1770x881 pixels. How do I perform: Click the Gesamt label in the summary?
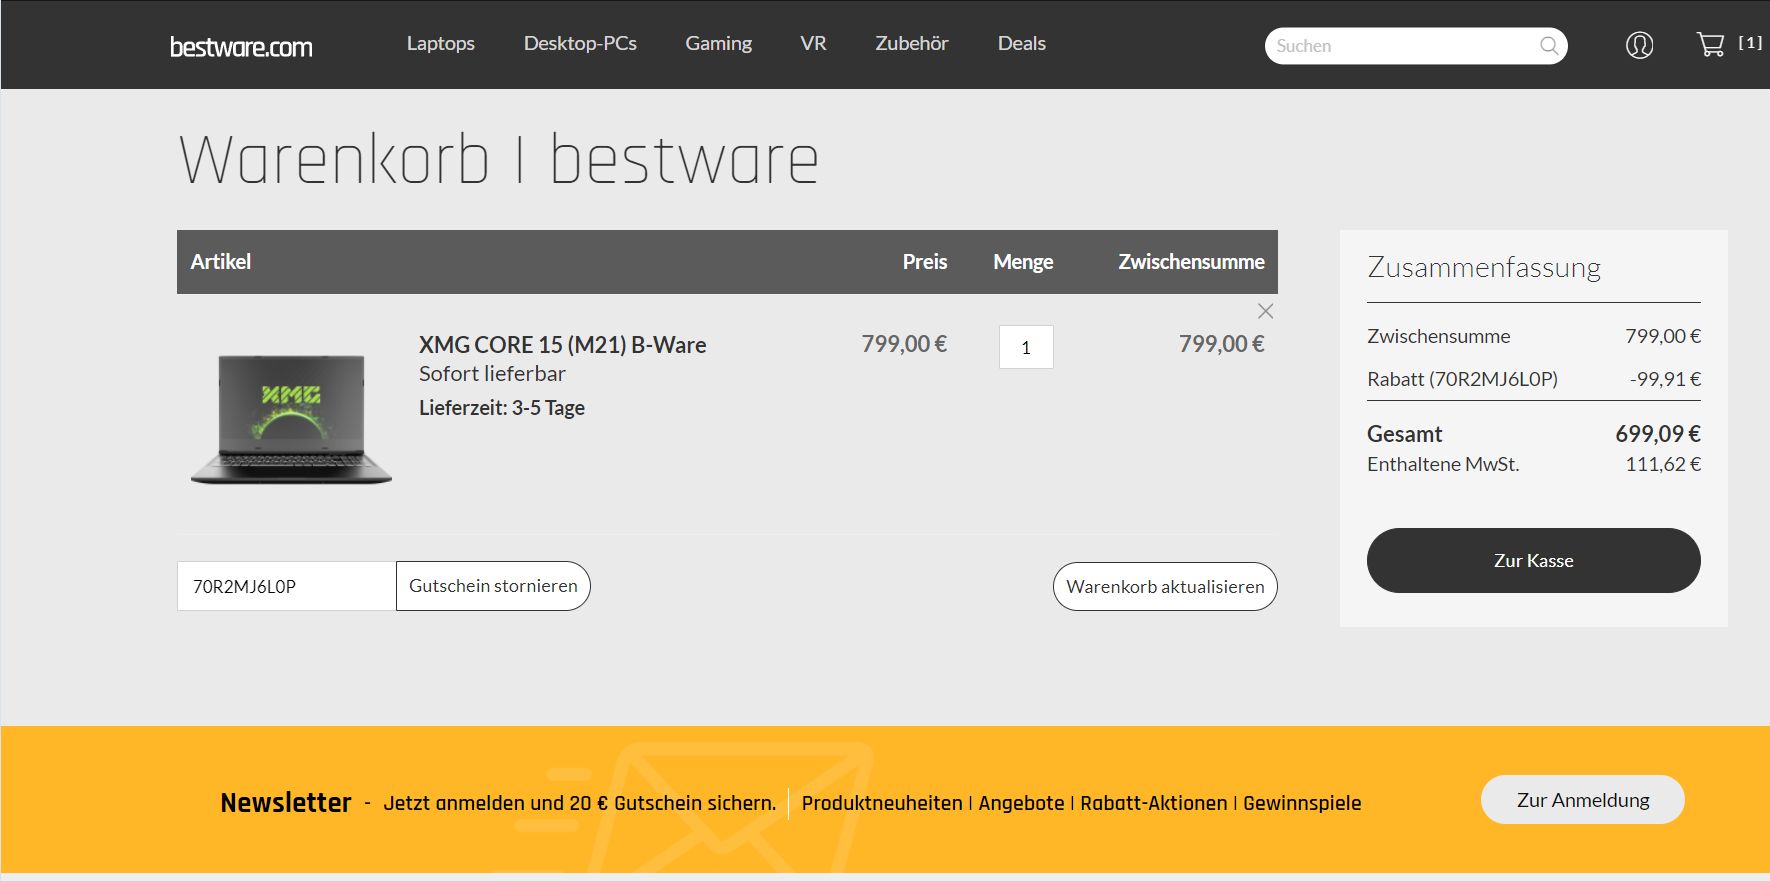tap(1405, 434)
